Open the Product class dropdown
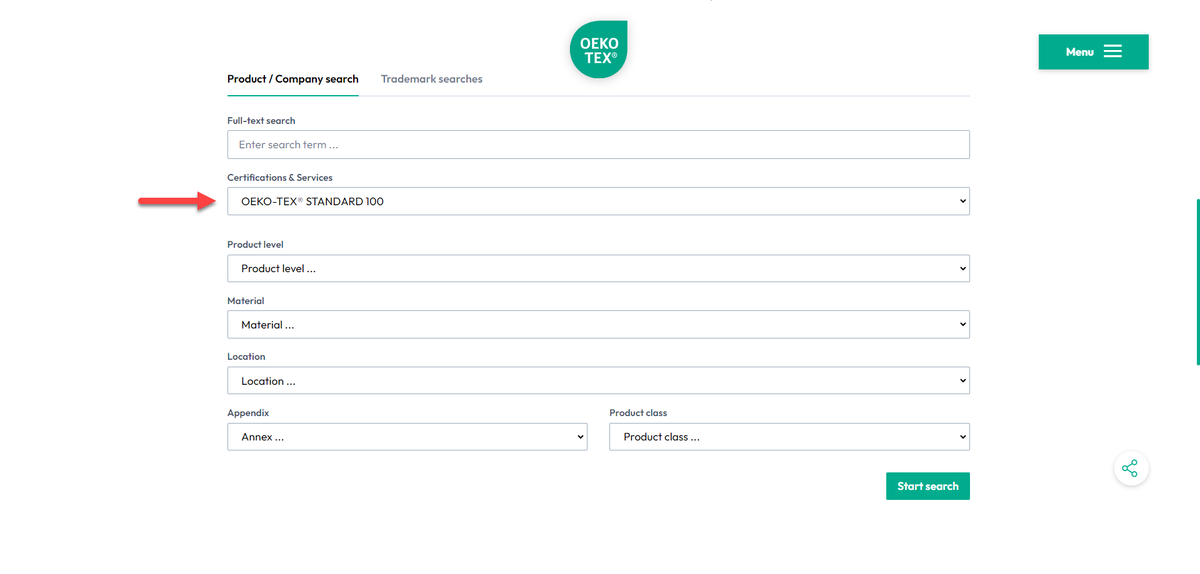Viewport: 1200px width, 574px height. click(789, 437)
